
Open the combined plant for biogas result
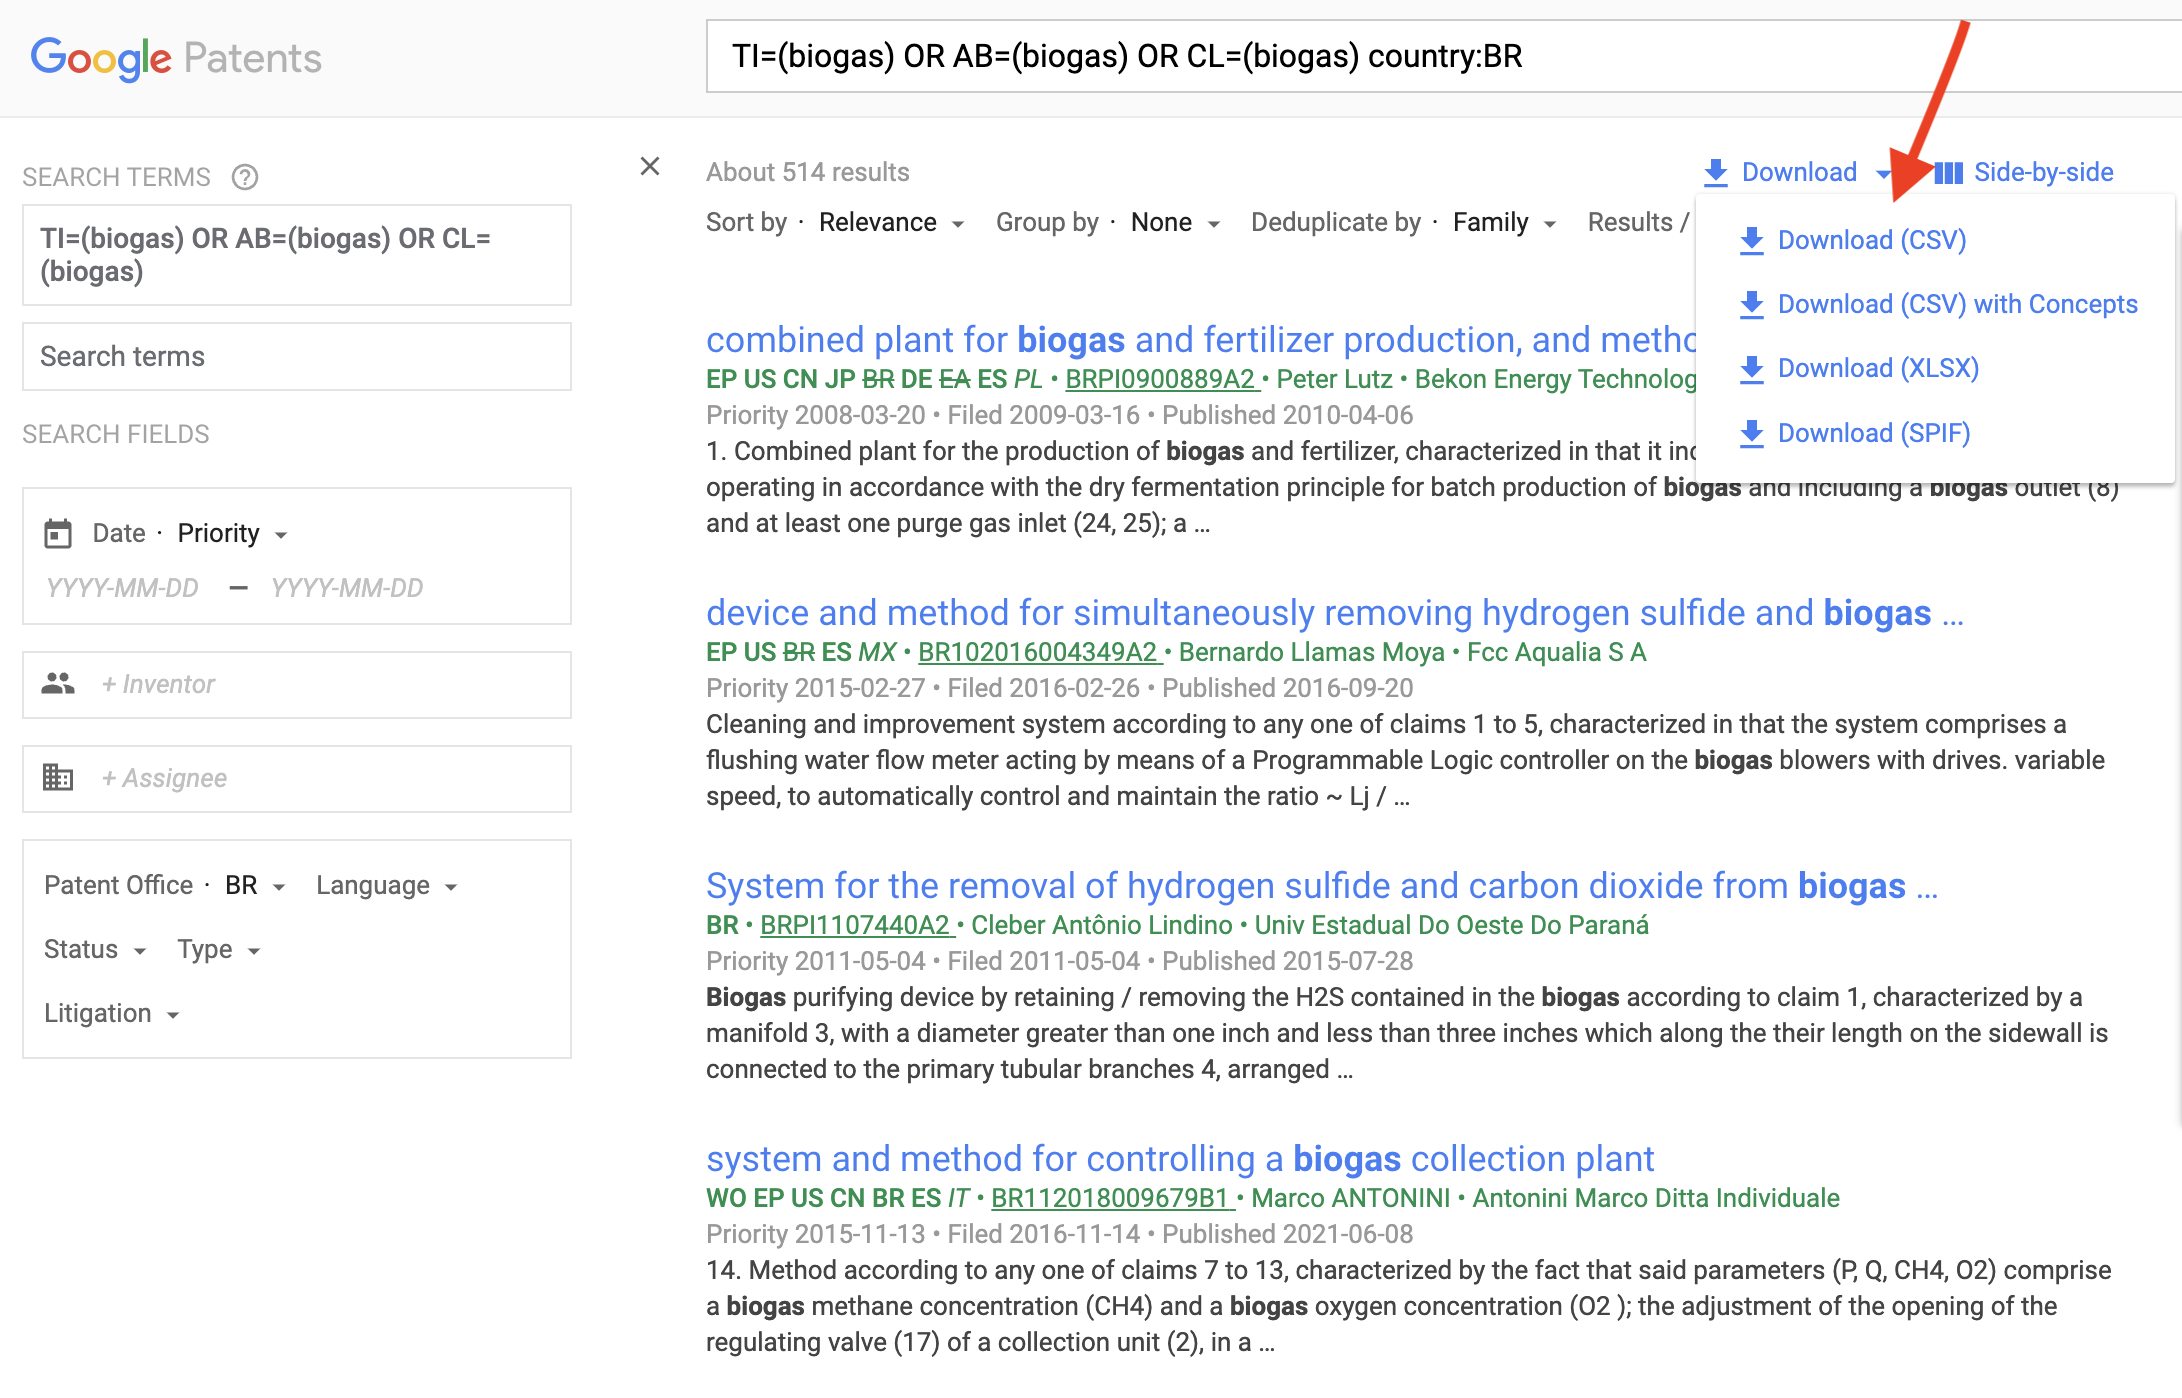1201,340
